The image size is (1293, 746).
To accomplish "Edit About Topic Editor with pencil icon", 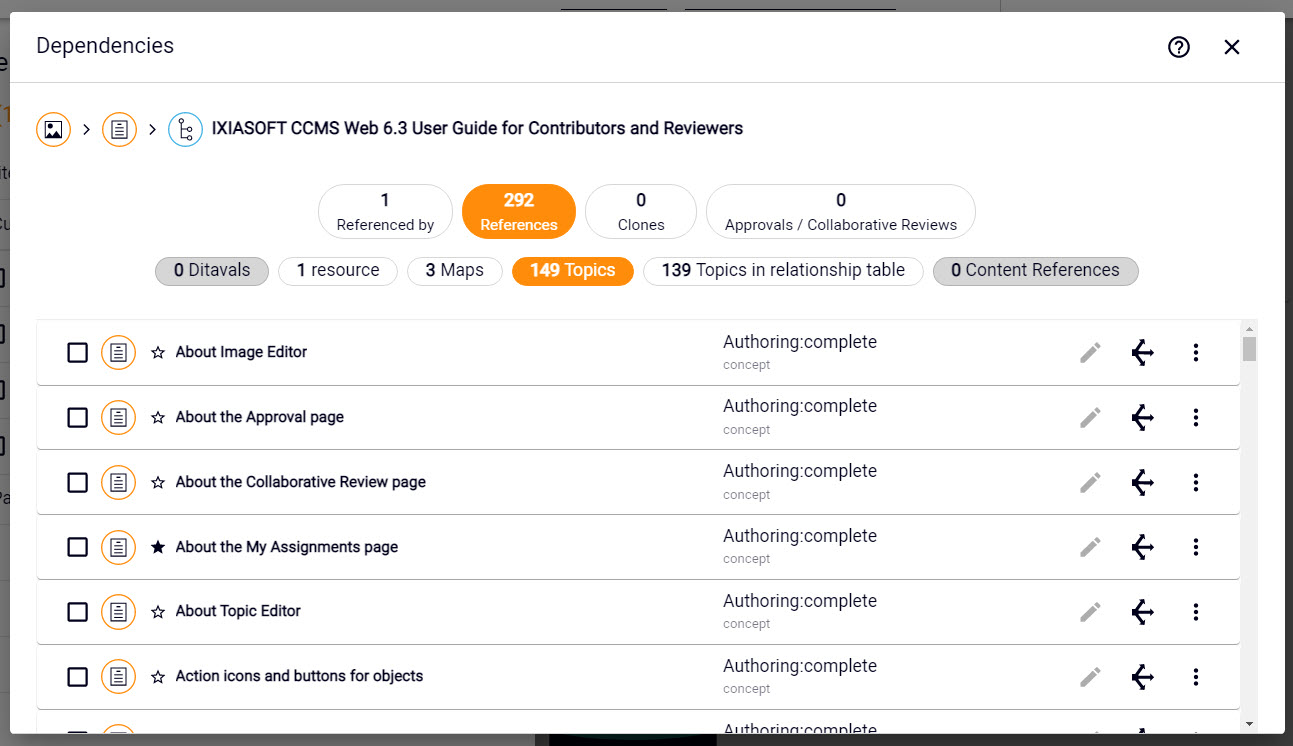I will coord(1090,612).
